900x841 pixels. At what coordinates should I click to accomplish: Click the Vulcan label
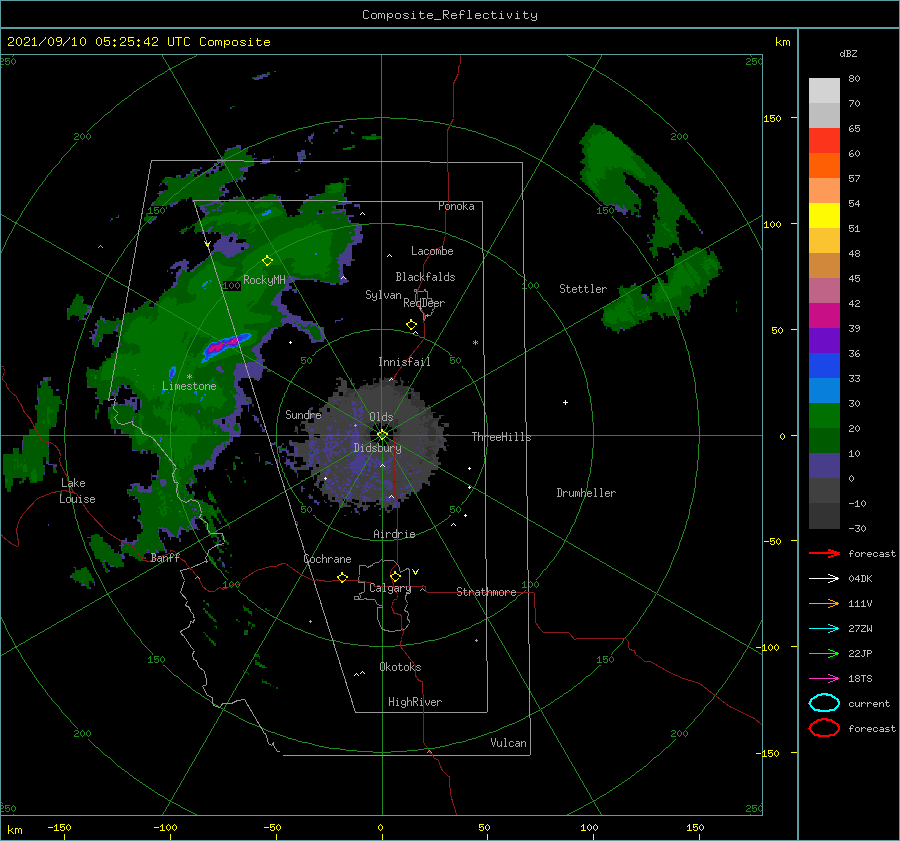click(x=509, y=743)
